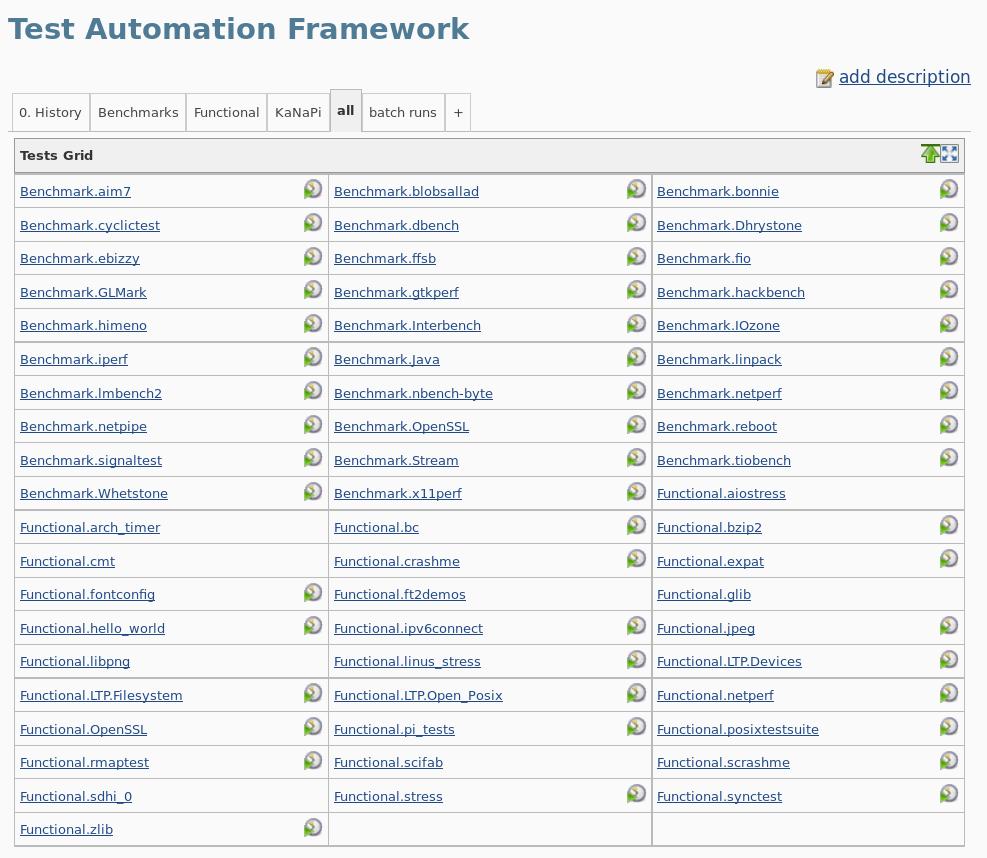The image size is (987, 858).
Task: Schedule a build for Benchmark.cyclictest
Action: (x=313, y=223)
